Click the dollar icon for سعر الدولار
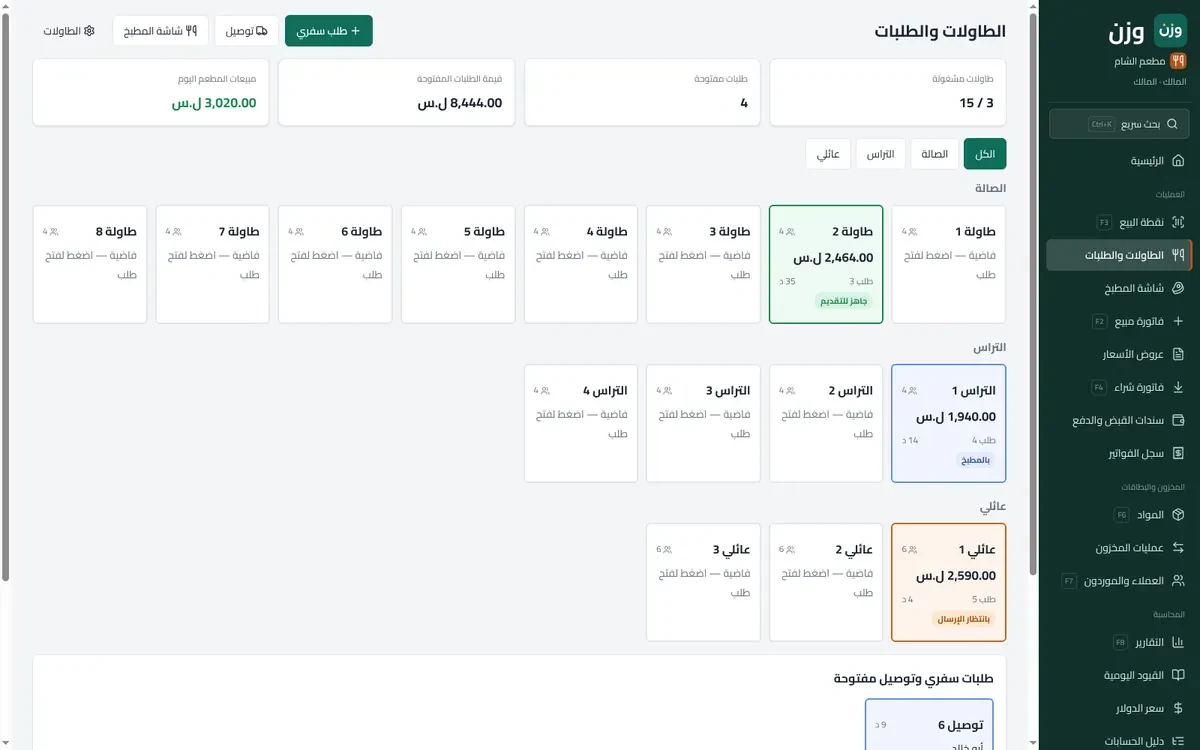The width and height of the screenshot is (1200, 750). [x=1178, y=708]
